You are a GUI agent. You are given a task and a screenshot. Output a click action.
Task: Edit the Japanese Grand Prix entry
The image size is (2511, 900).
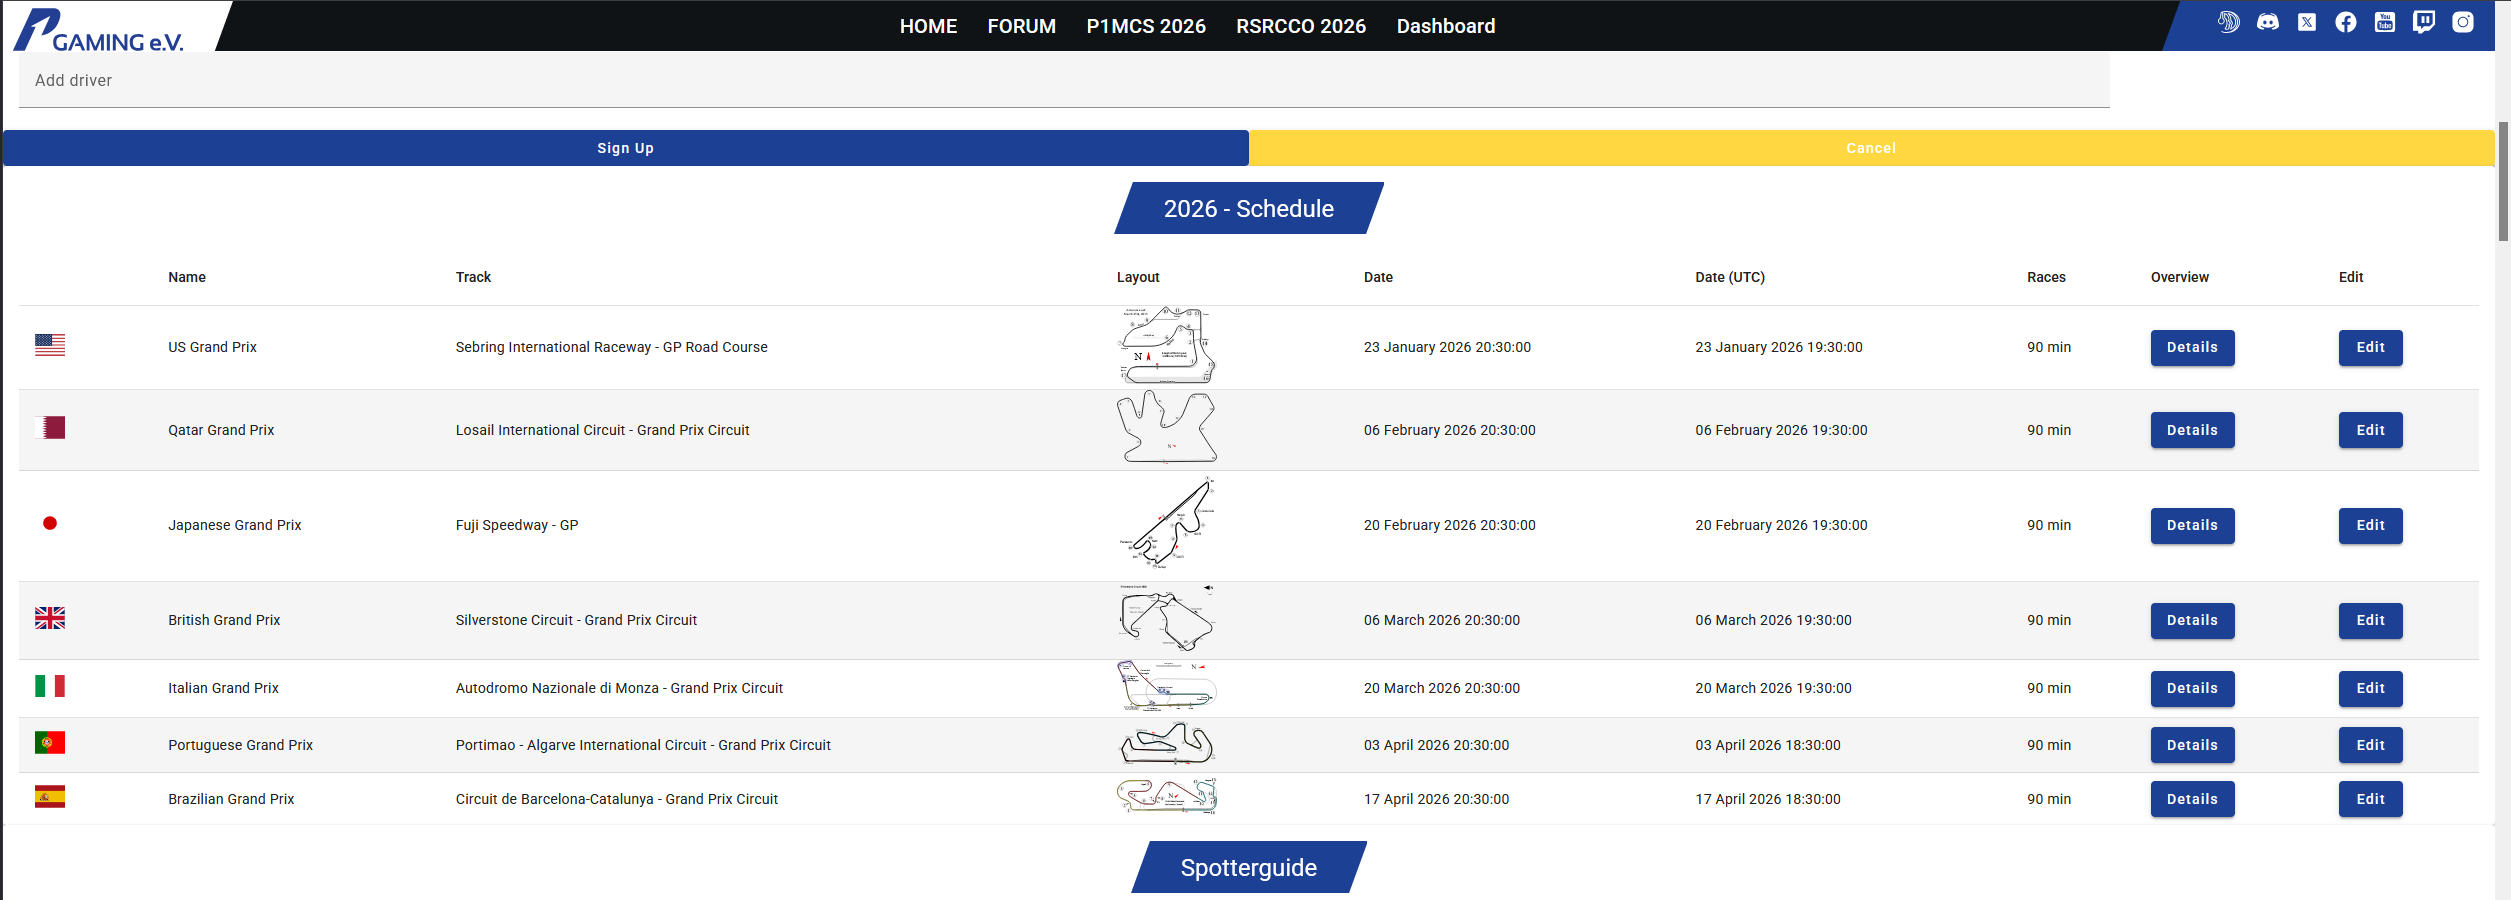(2369, 526)
